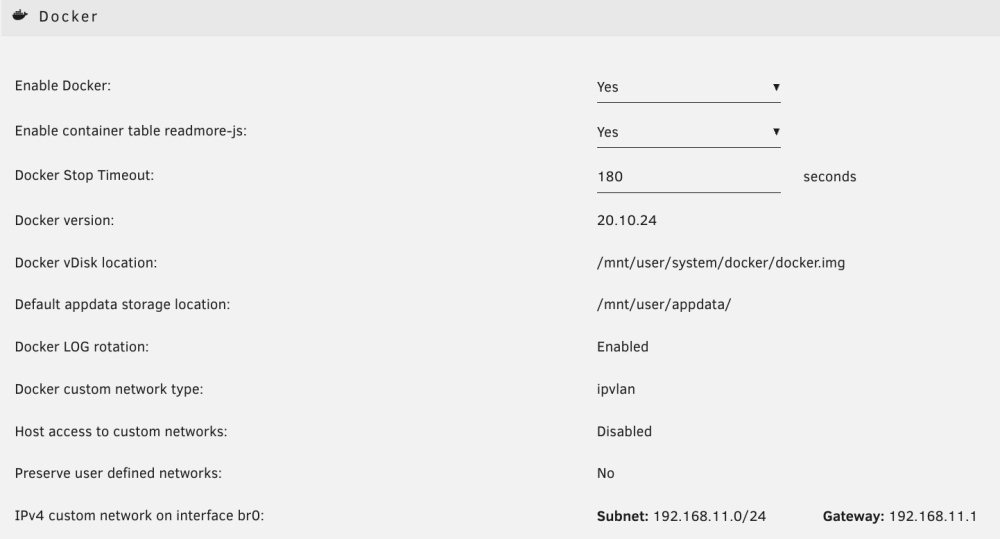Focus the Docker Stop Timeout field
Screen dimensions: 1000x539
pos(688,177)
